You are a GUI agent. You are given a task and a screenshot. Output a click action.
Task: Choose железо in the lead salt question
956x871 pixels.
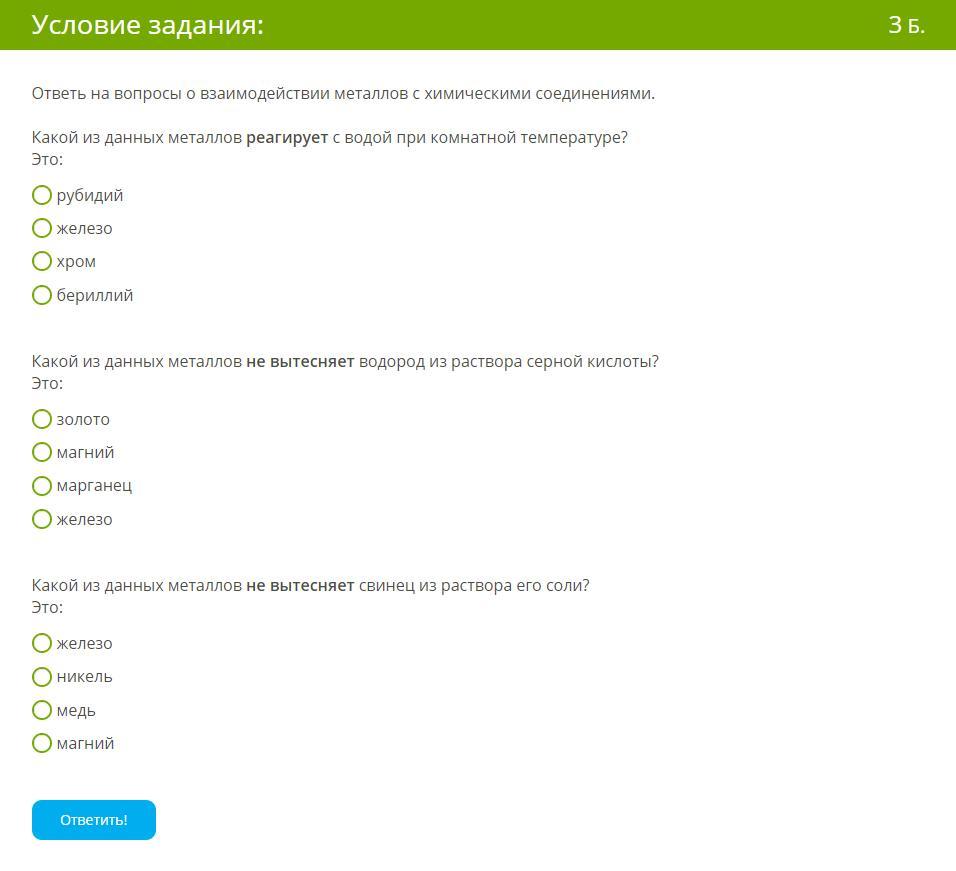tap(42, 643)
